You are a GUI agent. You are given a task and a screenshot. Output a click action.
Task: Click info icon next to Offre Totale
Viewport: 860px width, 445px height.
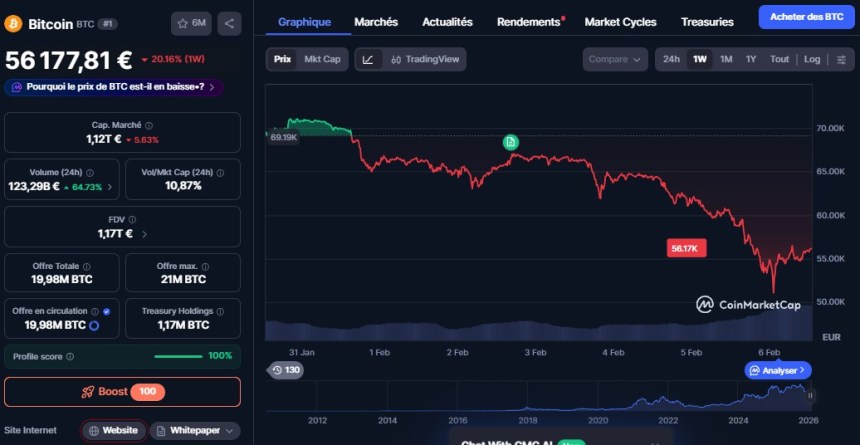coord(87,266)
